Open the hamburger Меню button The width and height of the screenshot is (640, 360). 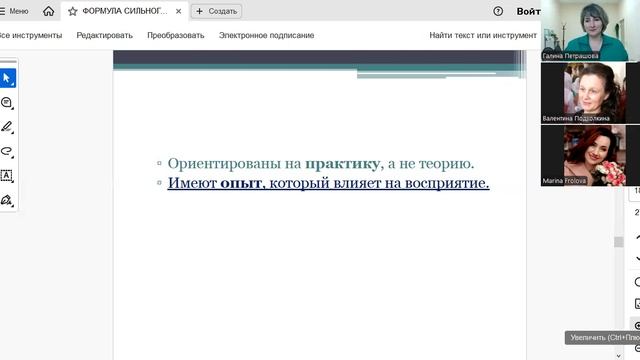14,11
